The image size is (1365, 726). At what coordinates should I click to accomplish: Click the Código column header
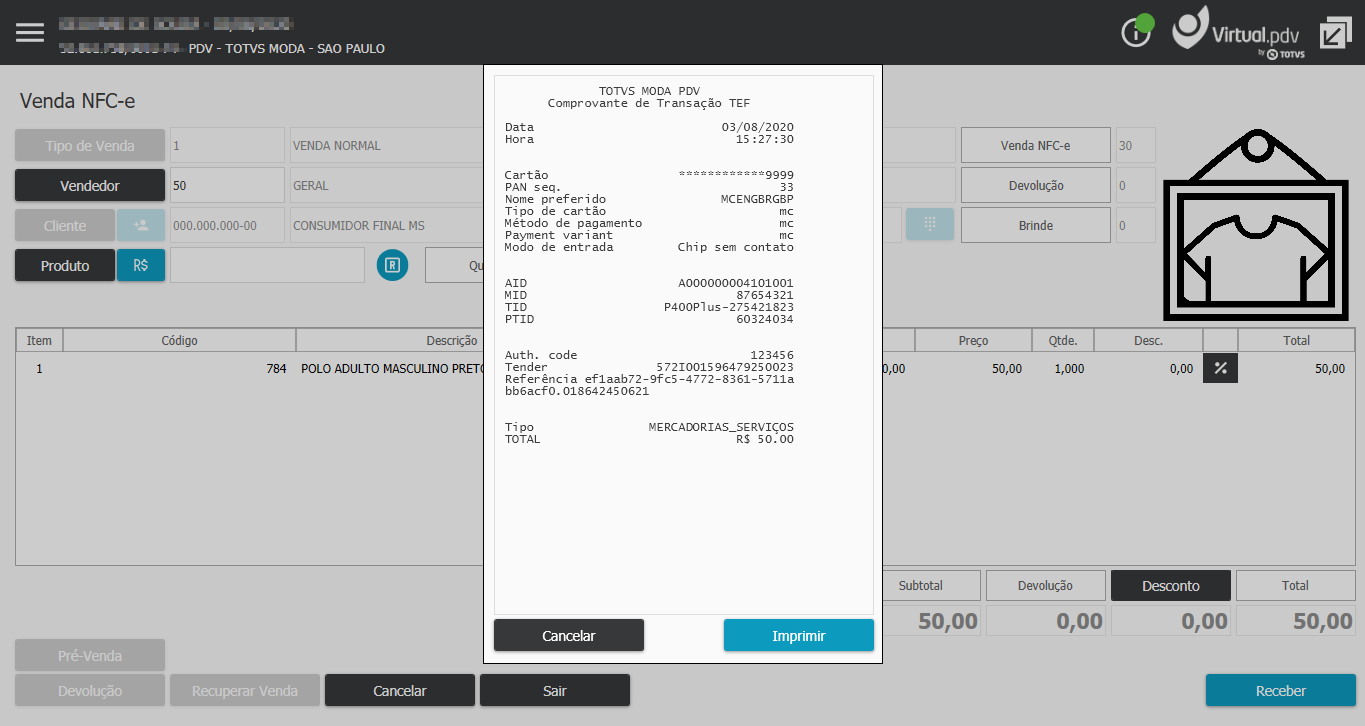(180, 340)
